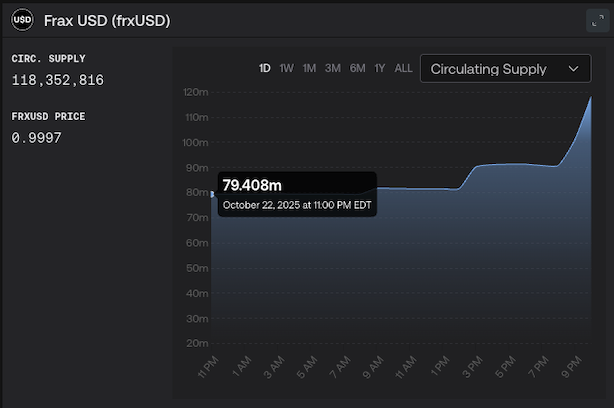Show ALL time range data
The height and width of the screenshot is (408, 614).
[x=403, y=69]
